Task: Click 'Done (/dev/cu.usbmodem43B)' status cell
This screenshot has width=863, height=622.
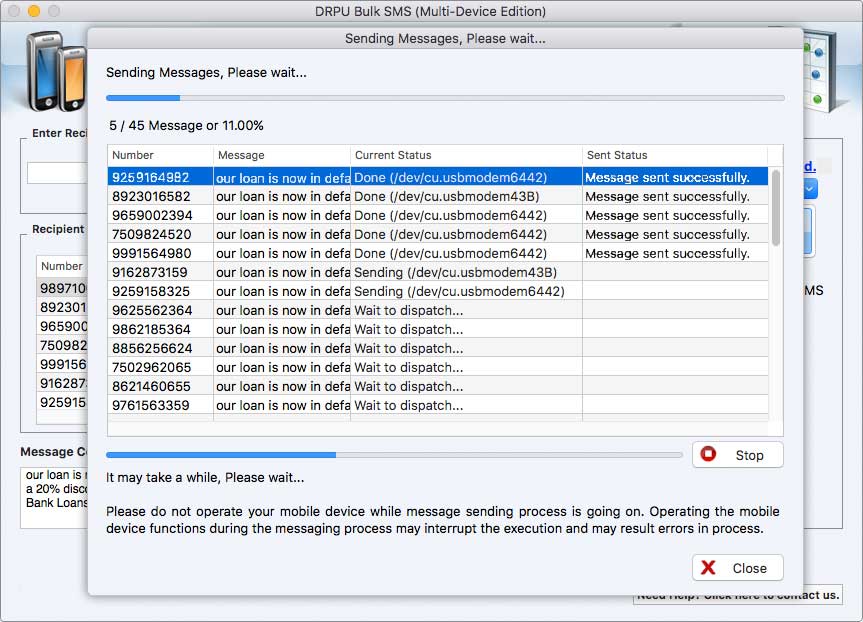Action: point(466,197)
